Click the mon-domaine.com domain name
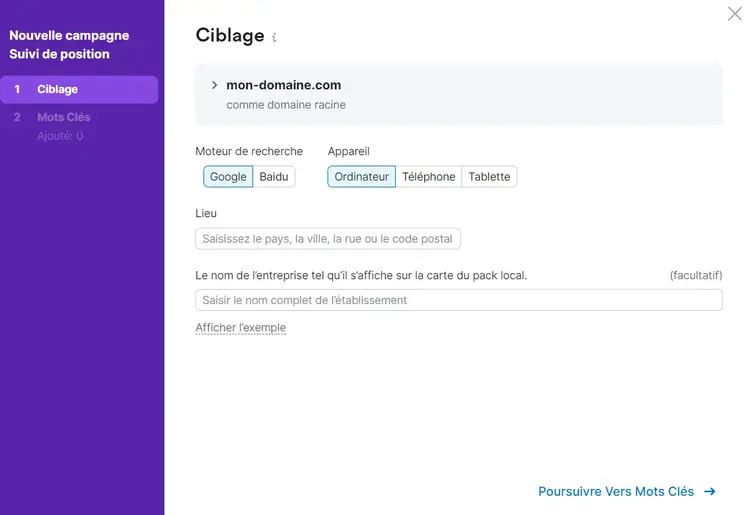Image resolution: width=750 pixels, height=515 pixels. pos(284,85)
